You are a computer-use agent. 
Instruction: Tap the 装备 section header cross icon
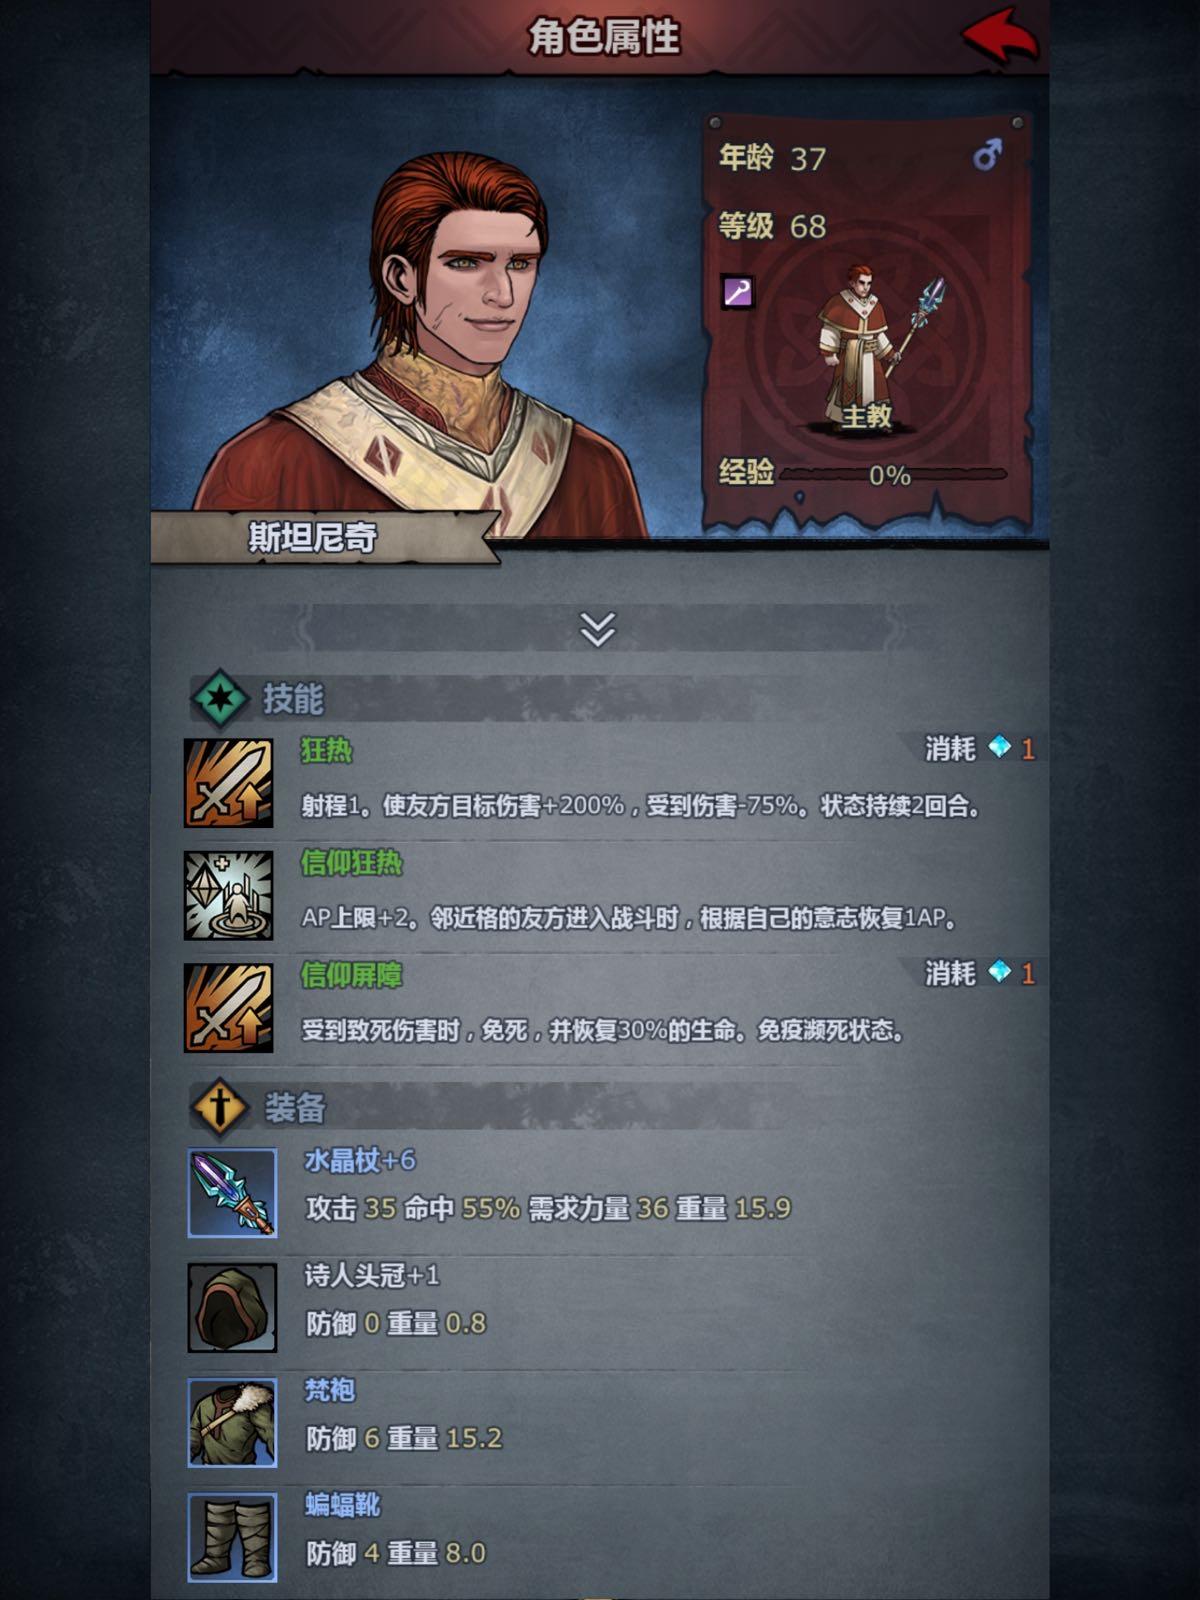220,1107
